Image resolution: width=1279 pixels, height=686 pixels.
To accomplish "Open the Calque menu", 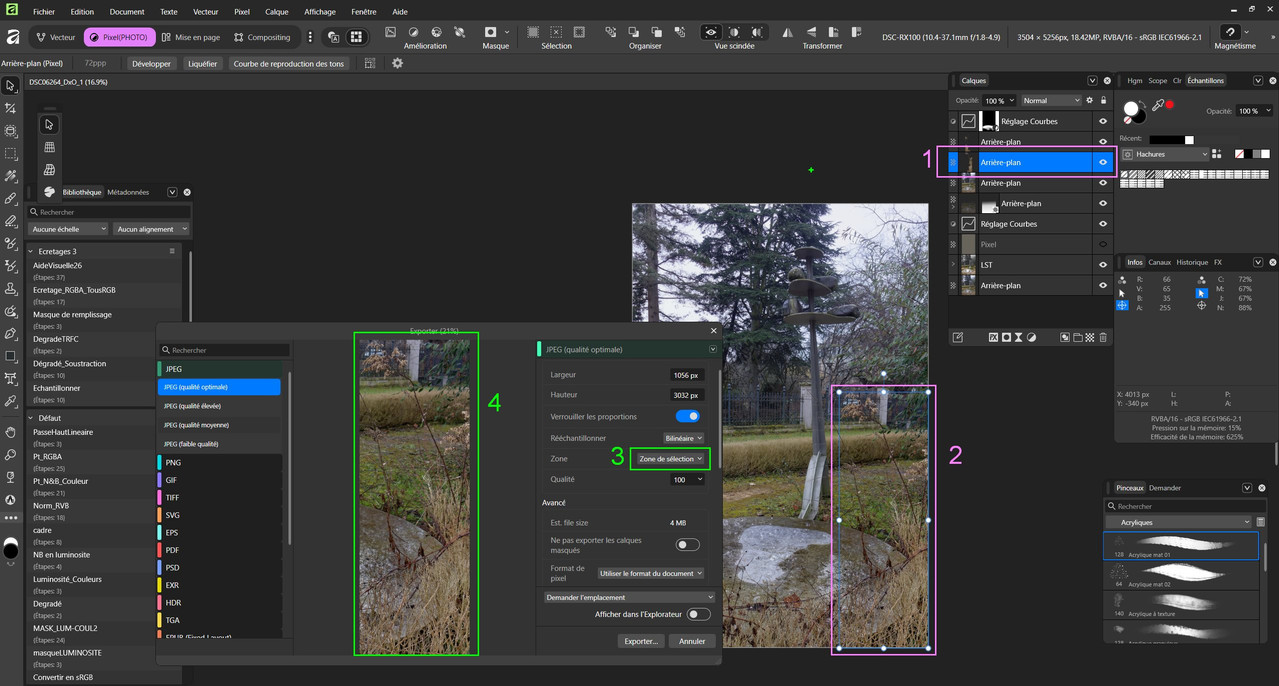I will pyautogui.click(x=277, y=12).
